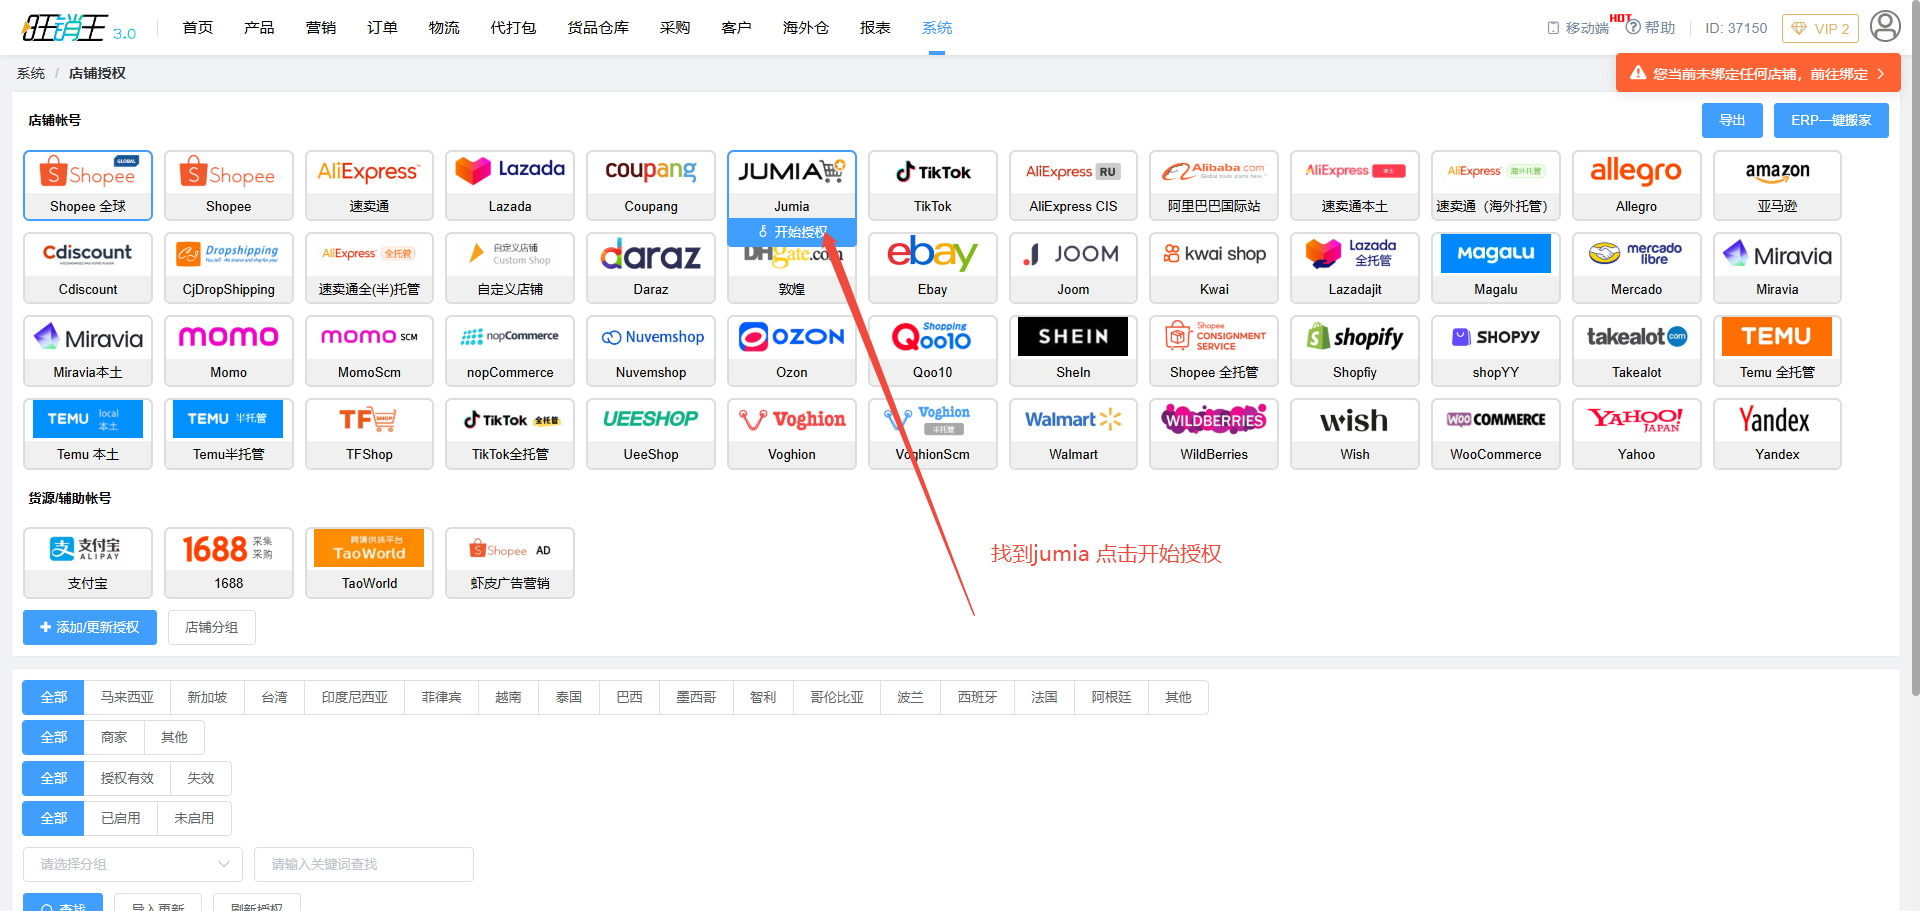Click the 导出 export button

1732,120
